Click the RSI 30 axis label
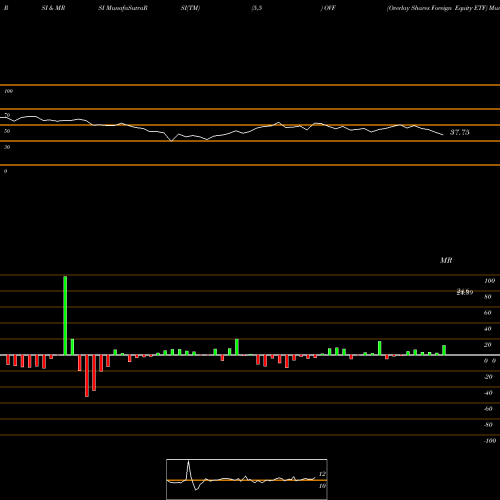Screen dimensions: 500x500 tap(7, 147)
